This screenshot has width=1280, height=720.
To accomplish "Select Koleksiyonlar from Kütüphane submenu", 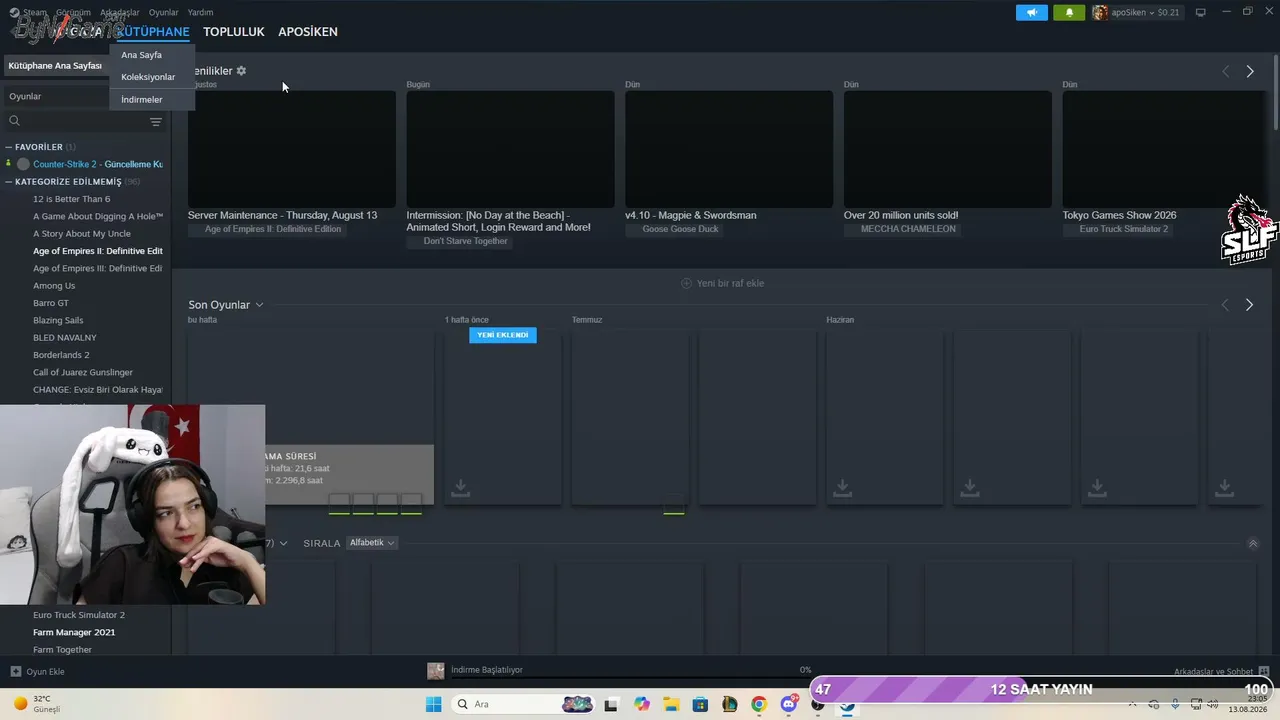I will point(148,77).
